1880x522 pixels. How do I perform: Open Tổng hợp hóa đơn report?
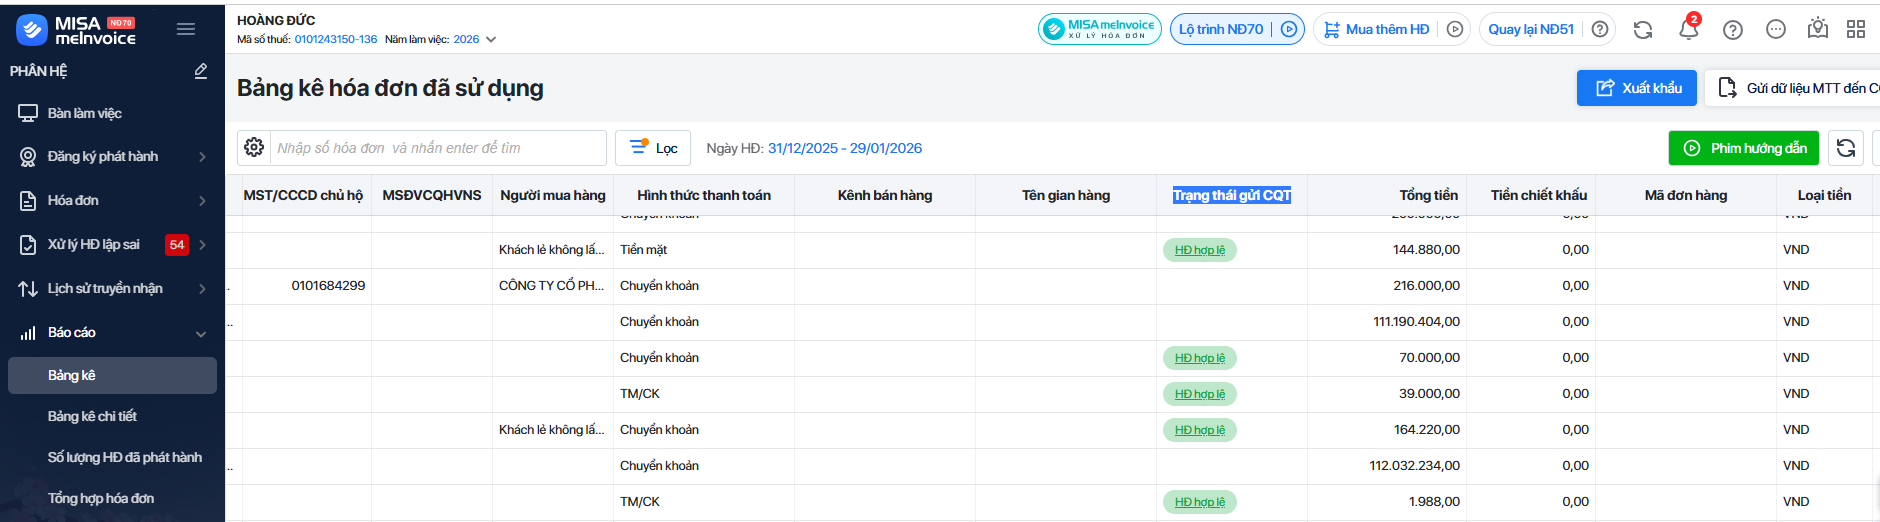click(x=101, y=498)
